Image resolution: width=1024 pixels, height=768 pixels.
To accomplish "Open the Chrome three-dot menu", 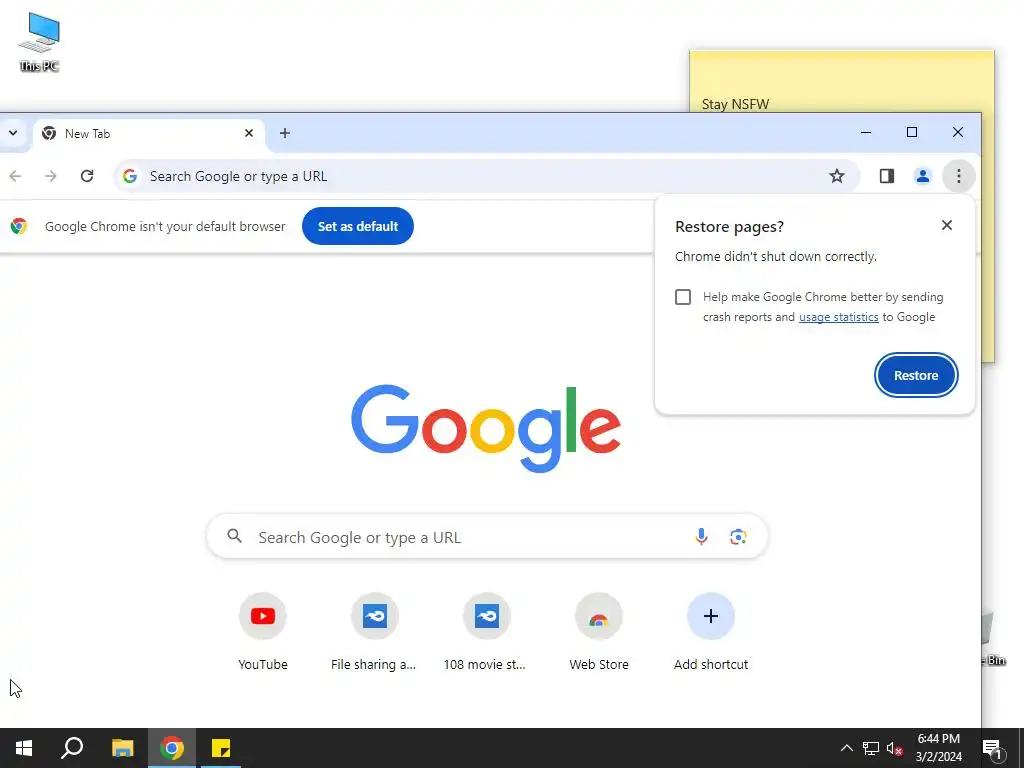I will pos(958,176).
